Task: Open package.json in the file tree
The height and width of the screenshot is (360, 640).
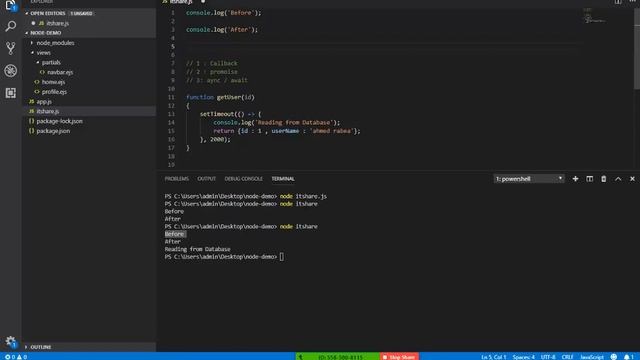Action: click(53, 131)
